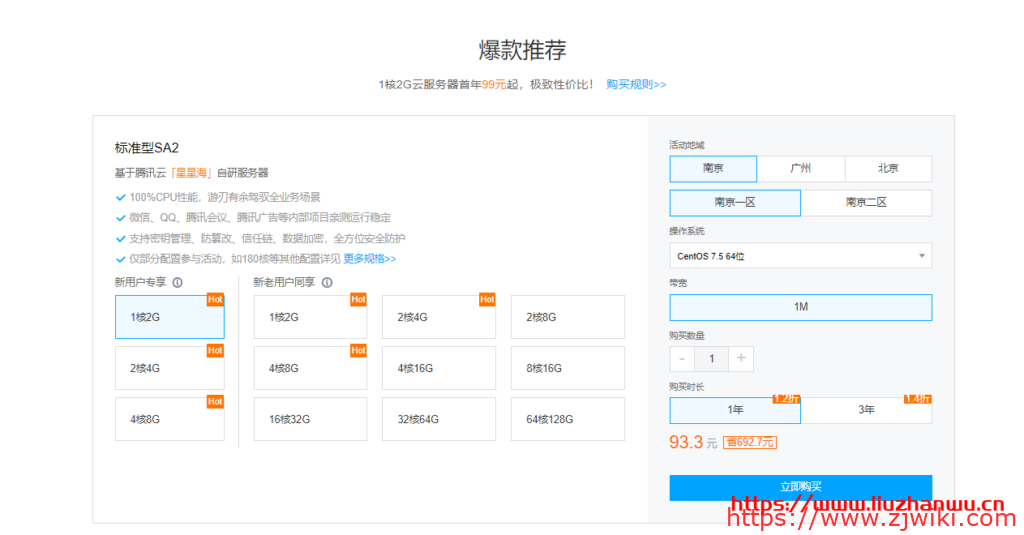
Task: Select the 1M bandwidth option
Action: (801, 307)
